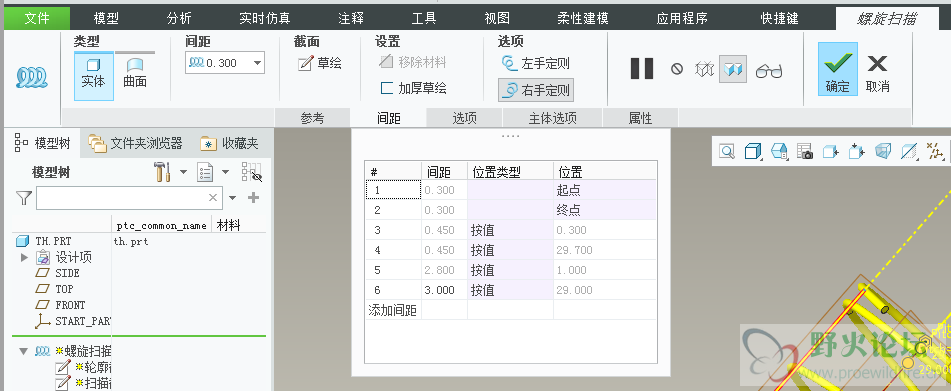Click the plus add-filter icon

[254, 198]
